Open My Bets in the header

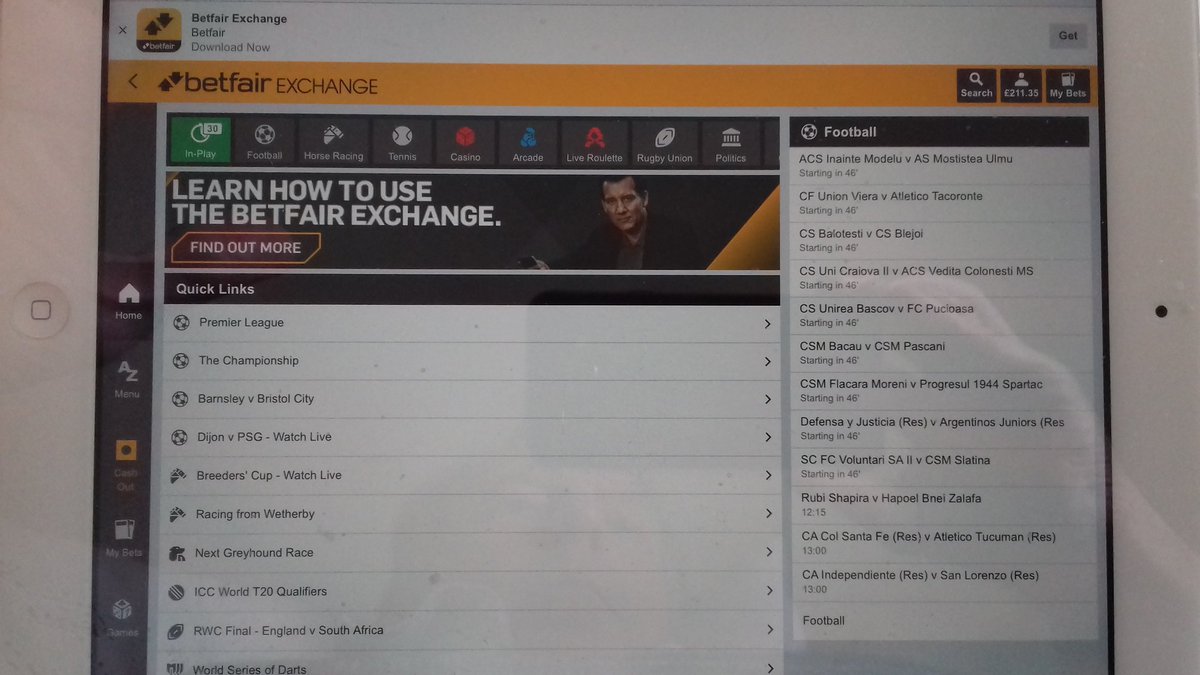coord(1067,85)
